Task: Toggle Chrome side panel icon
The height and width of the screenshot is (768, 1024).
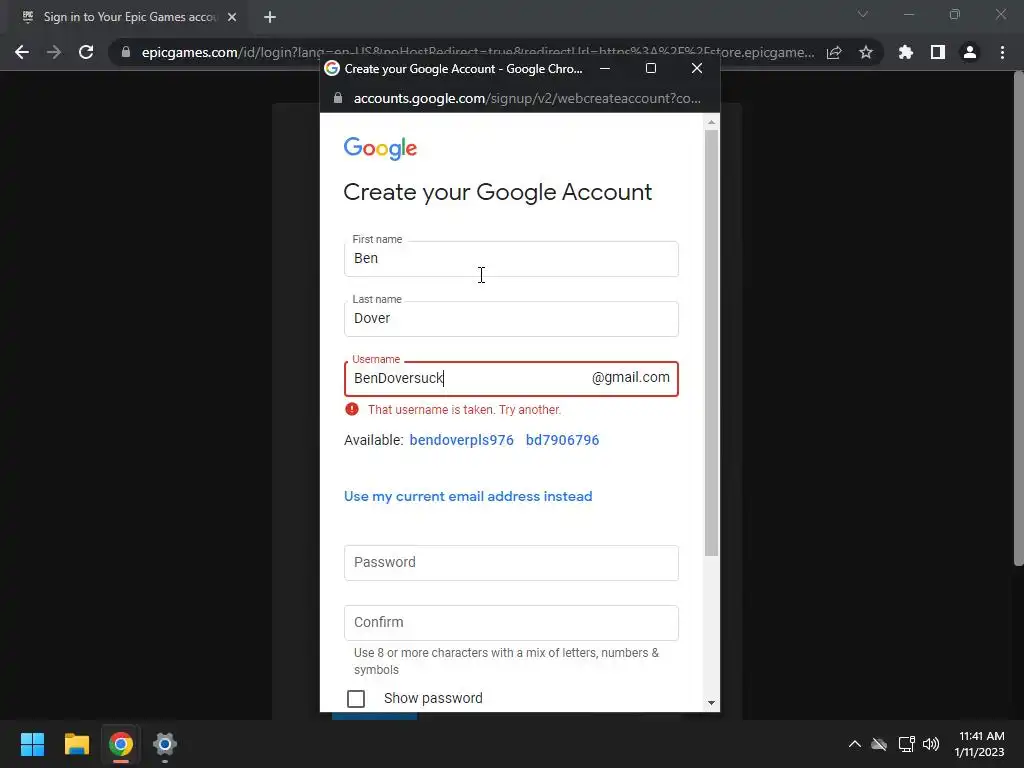Action: click(x=938, y=52)
